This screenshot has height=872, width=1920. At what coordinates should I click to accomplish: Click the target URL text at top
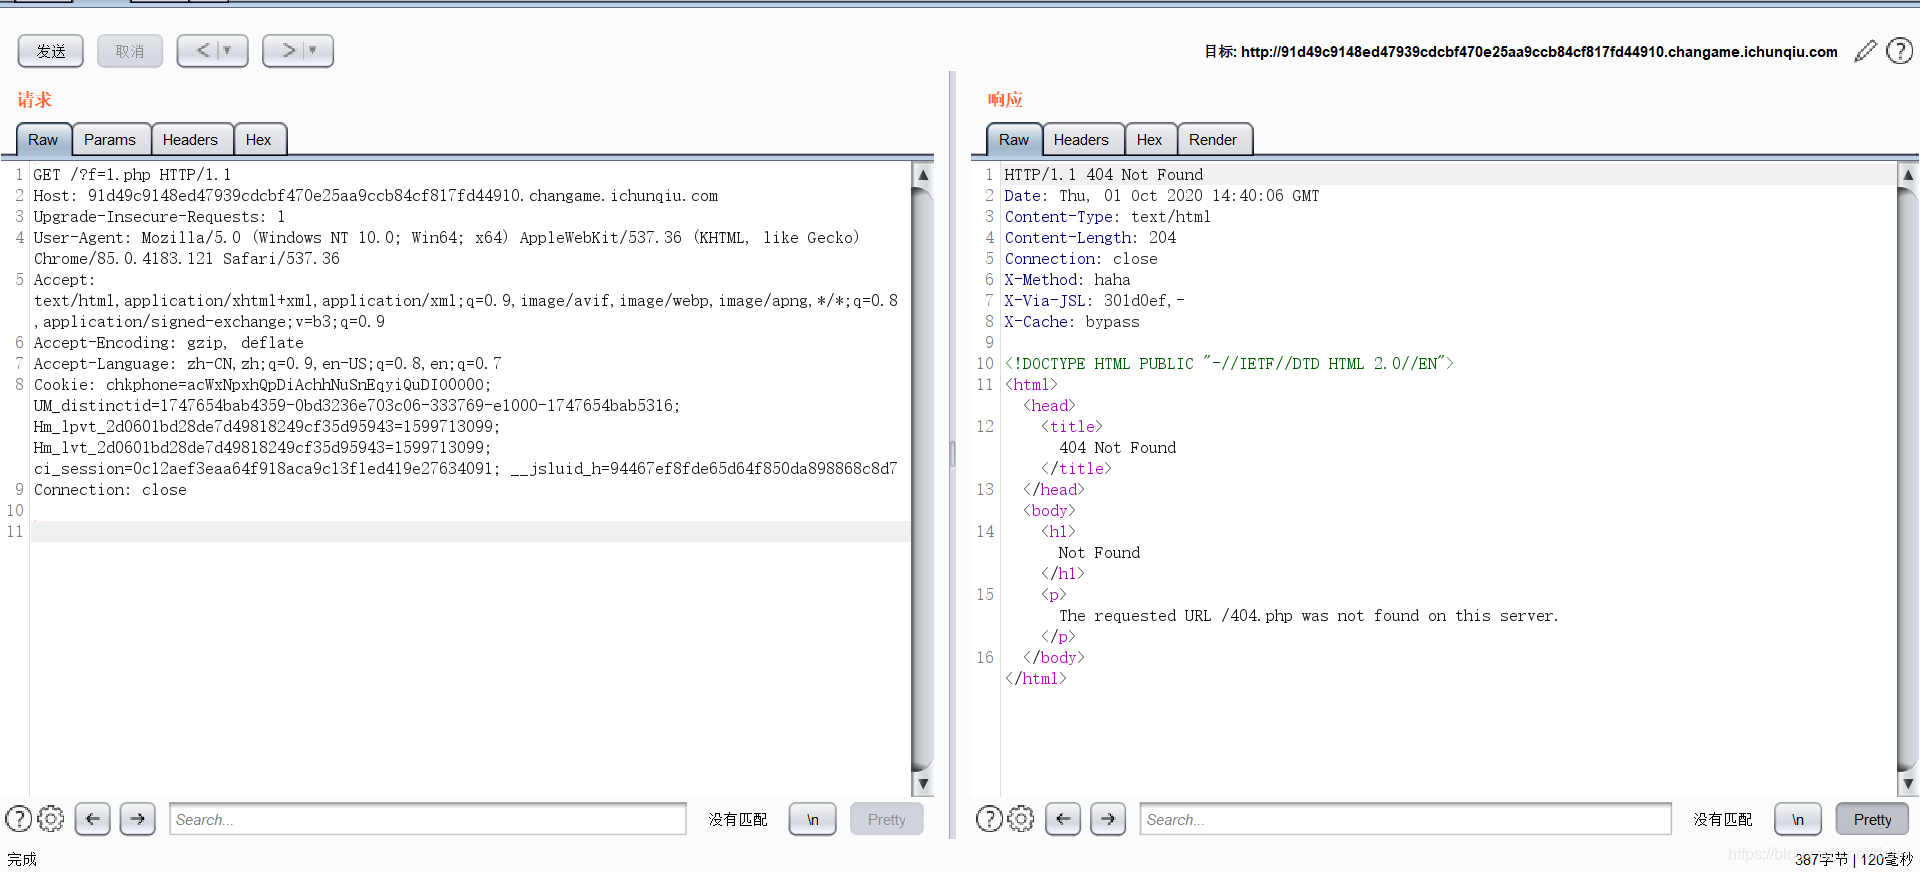(1539, 52)
